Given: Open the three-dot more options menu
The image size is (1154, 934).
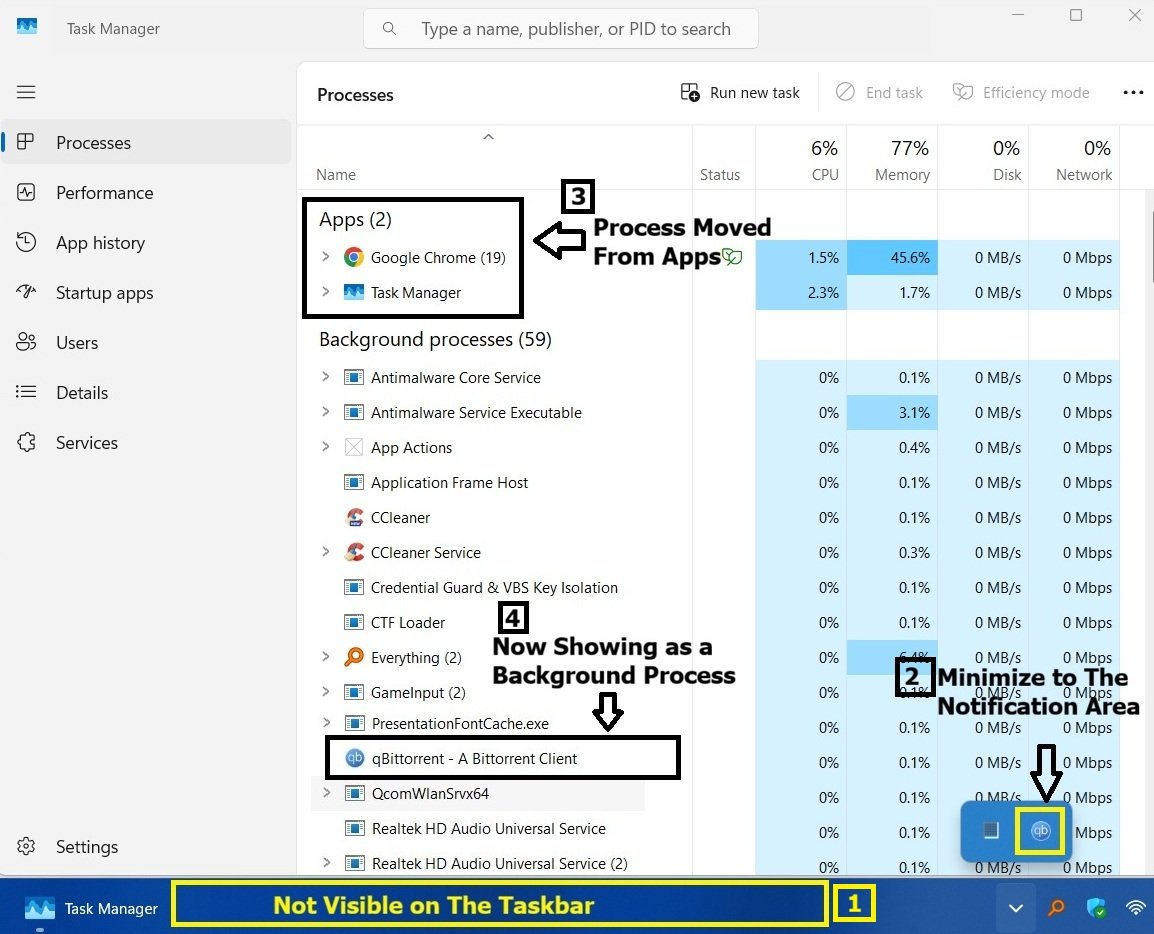Looking at the screenshot, I should (x=1133, y=93).
